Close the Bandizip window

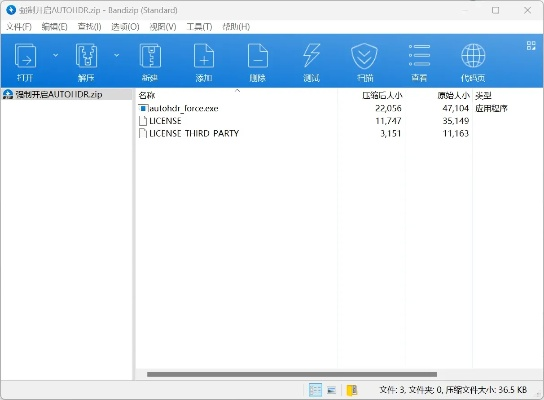527,10
